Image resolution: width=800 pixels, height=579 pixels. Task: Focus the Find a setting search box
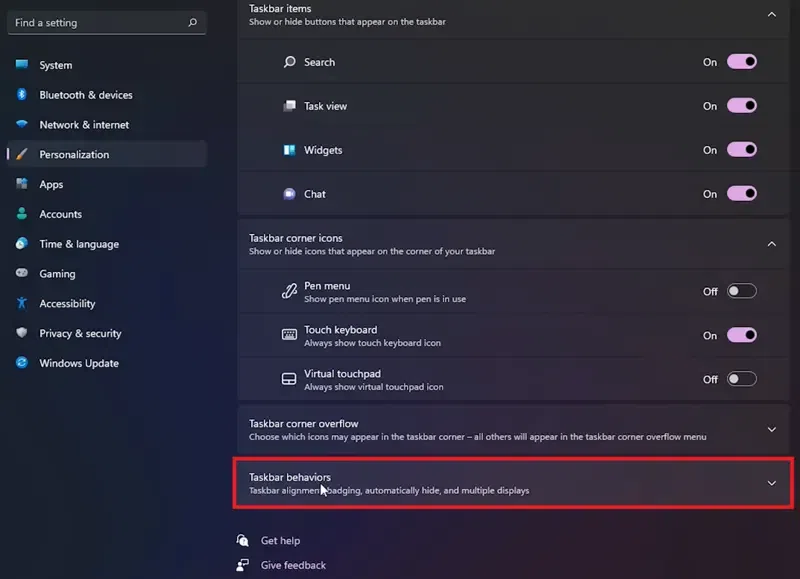coord(107,22)
